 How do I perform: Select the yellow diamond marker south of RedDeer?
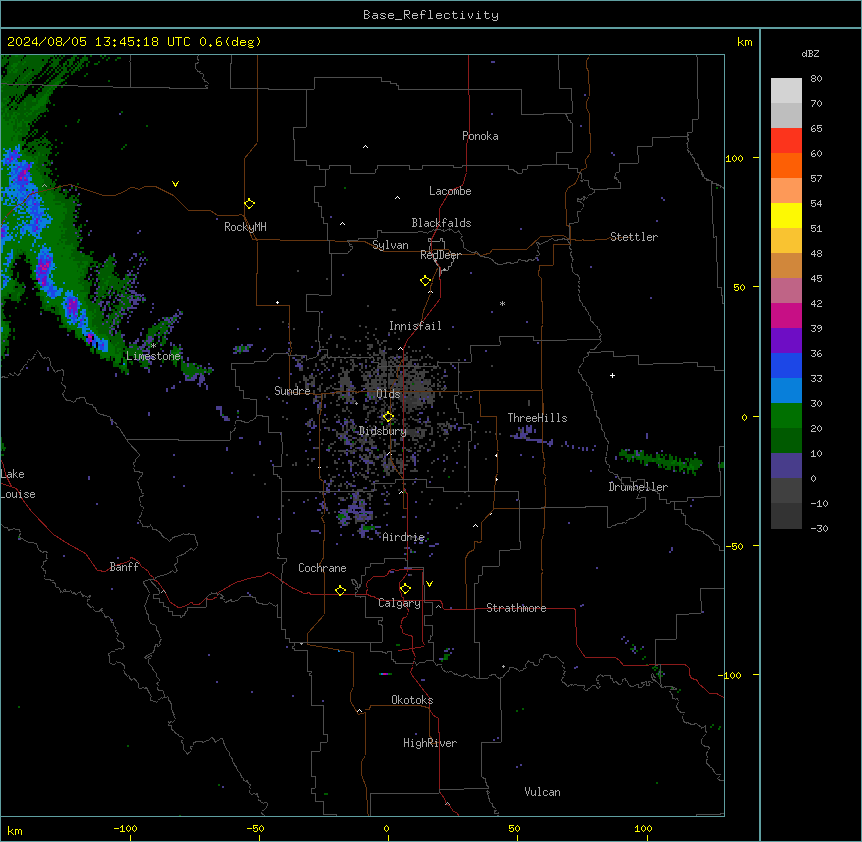click(x=426, y=281)
